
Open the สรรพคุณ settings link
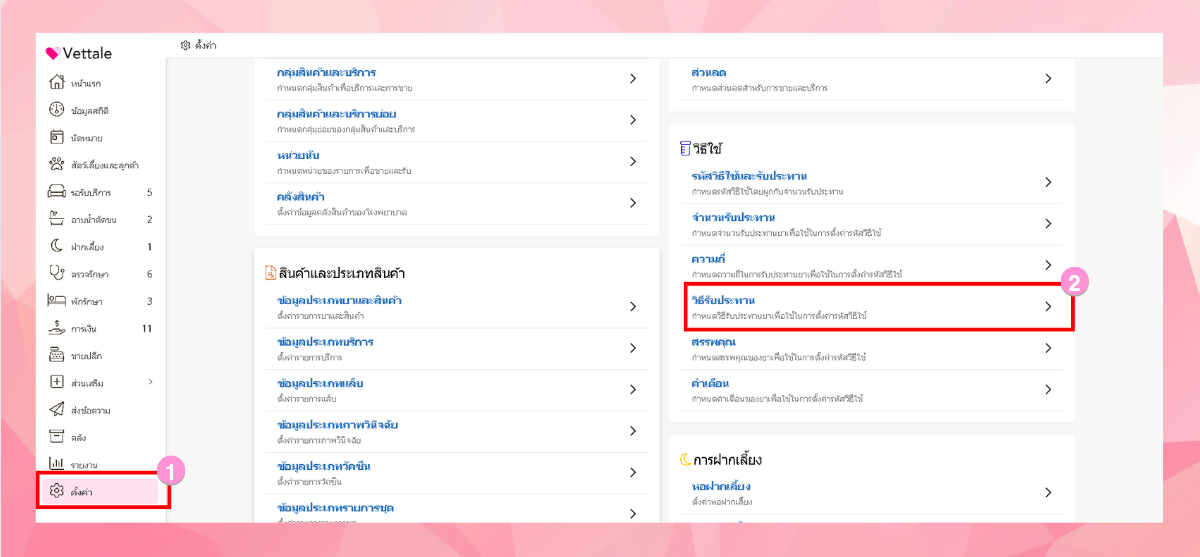pos(714,342)
